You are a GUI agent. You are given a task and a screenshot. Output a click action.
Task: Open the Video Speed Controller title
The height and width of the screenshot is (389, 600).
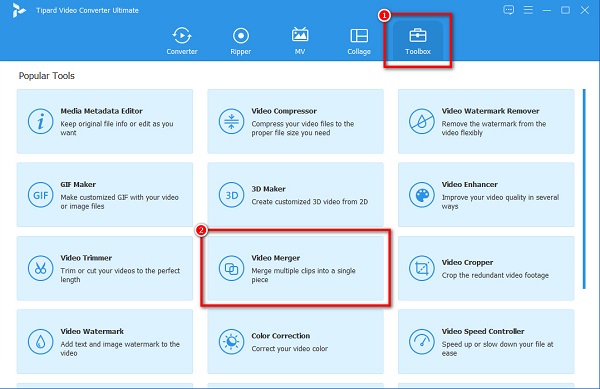pos(483,331)
